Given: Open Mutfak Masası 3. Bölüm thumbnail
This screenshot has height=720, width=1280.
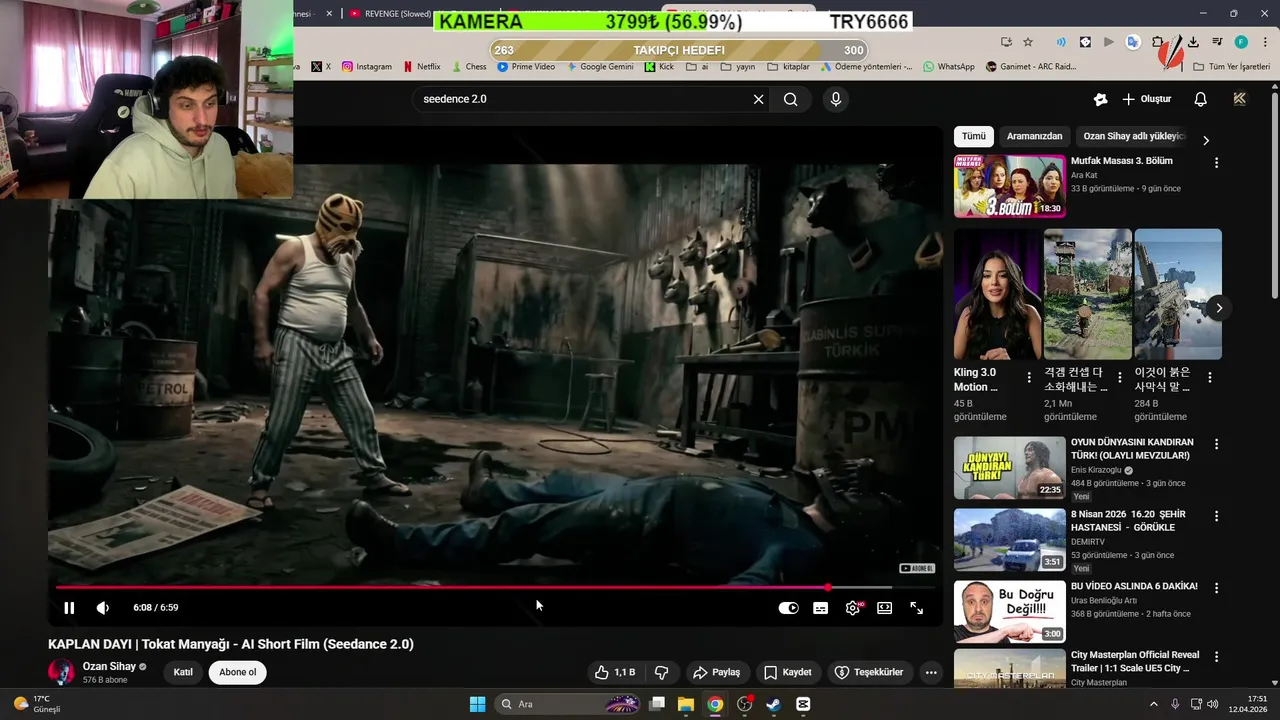Looking at the screenshot, I should pyautogui.click(x=1009, y=186).
